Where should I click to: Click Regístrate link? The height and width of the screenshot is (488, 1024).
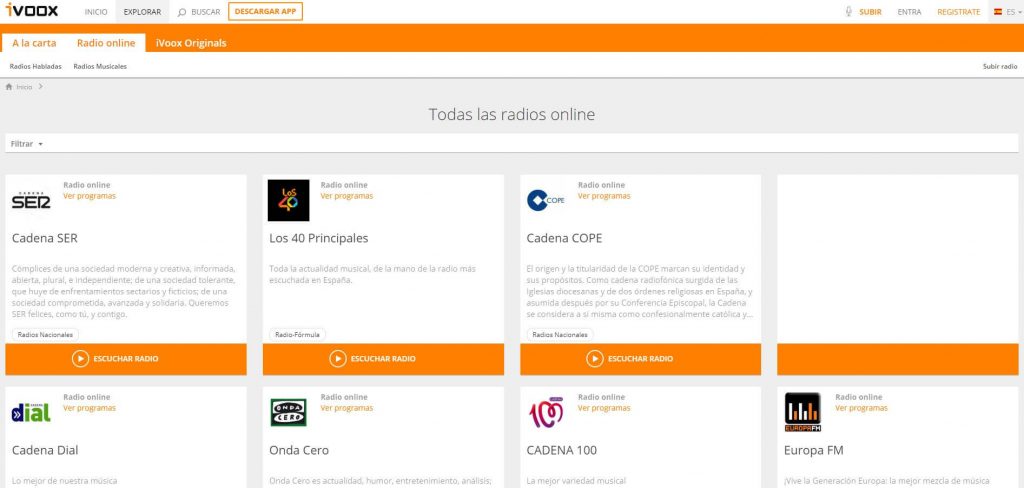coord(959,12)
